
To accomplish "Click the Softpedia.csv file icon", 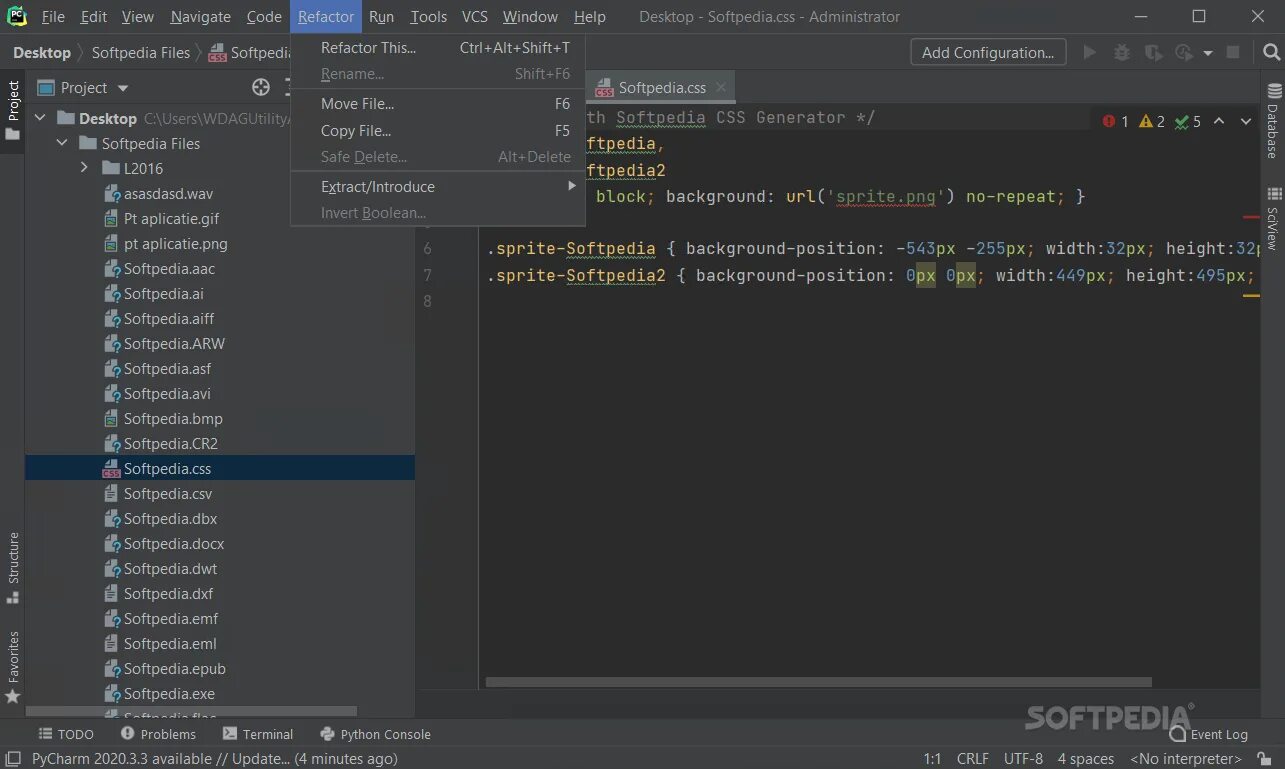I will tap(111, 494).
